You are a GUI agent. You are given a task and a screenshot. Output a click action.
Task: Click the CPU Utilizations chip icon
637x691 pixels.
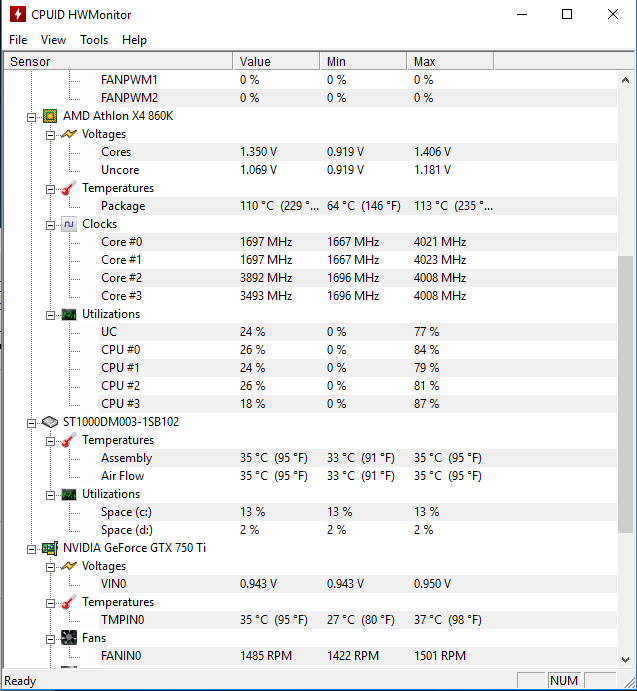tap(68, 314)
